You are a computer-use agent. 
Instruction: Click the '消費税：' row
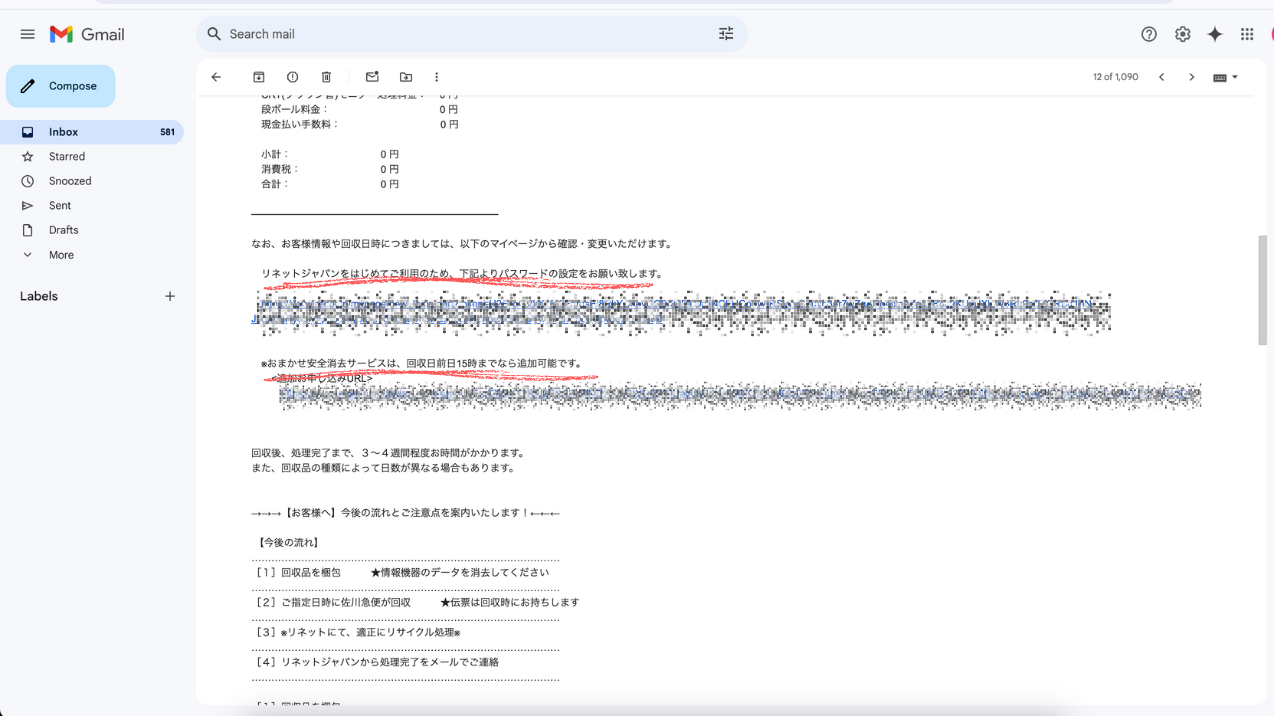pos(330,170)
